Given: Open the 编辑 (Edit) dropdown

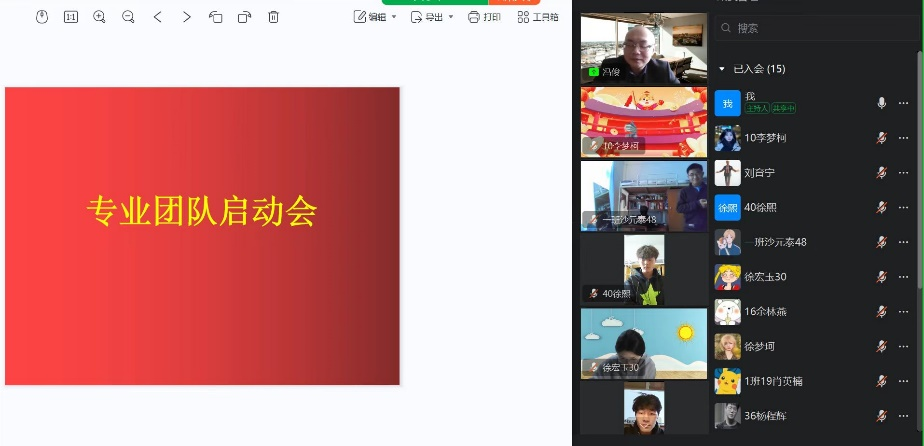Looking at the screenshot, I should tap(376, 17).
